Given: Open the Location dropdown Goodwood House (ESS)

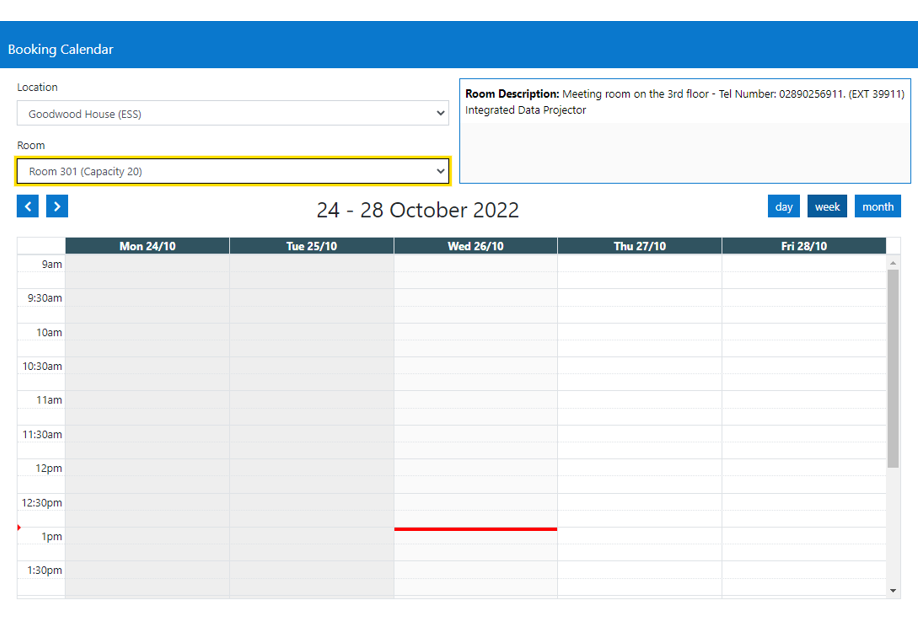Looking at the screenshot, I should coord(232,114).
